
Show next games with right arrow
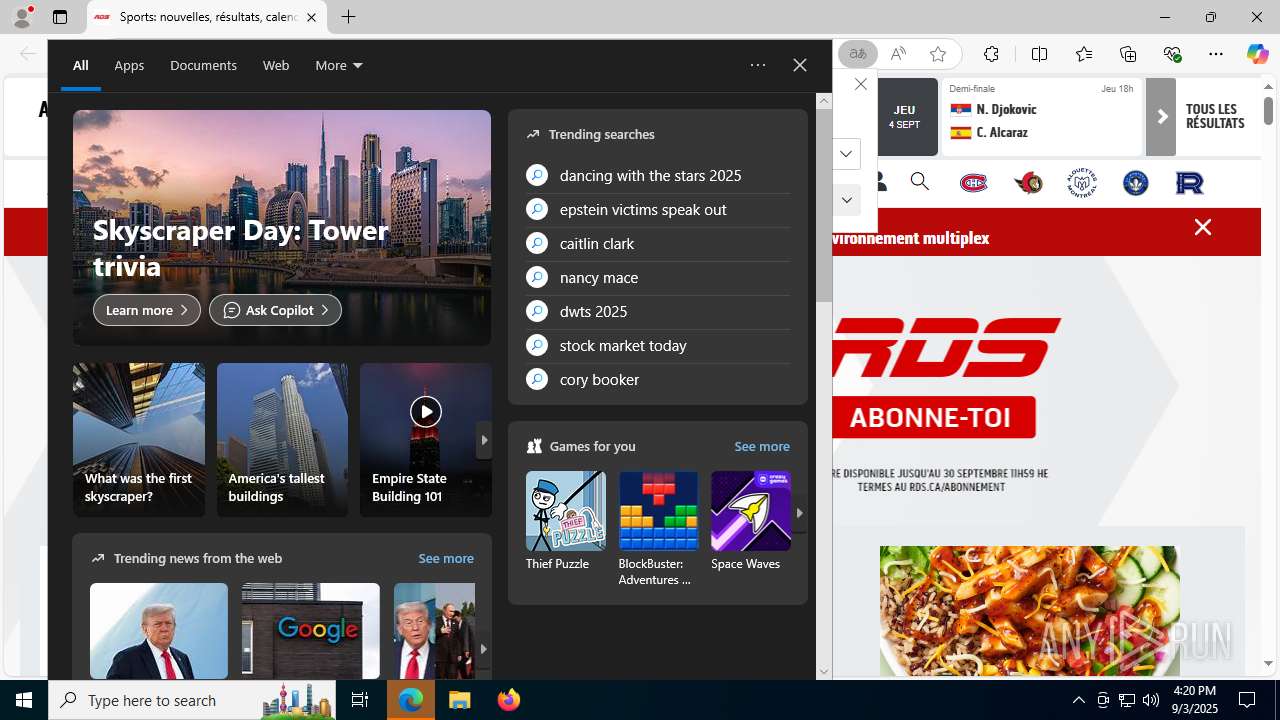pyautogui.click(x=799, y=513)
